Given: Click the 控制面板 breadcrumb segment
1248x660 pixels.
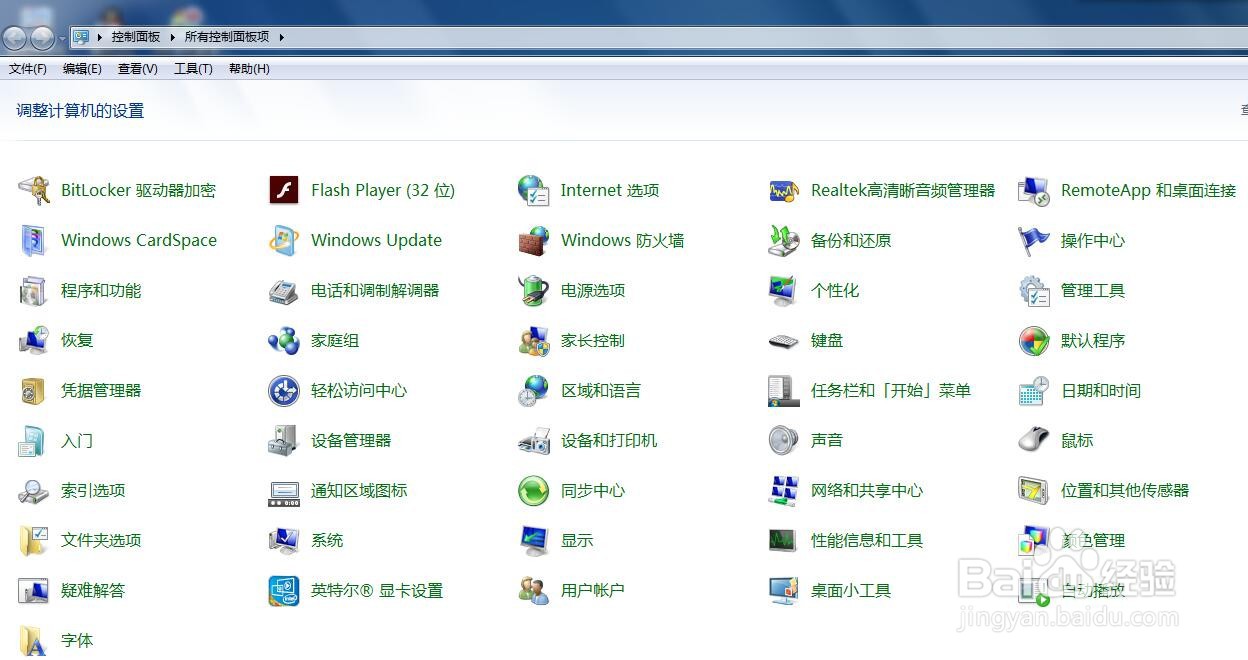Looking at the screenshot, I should (136, 37).
